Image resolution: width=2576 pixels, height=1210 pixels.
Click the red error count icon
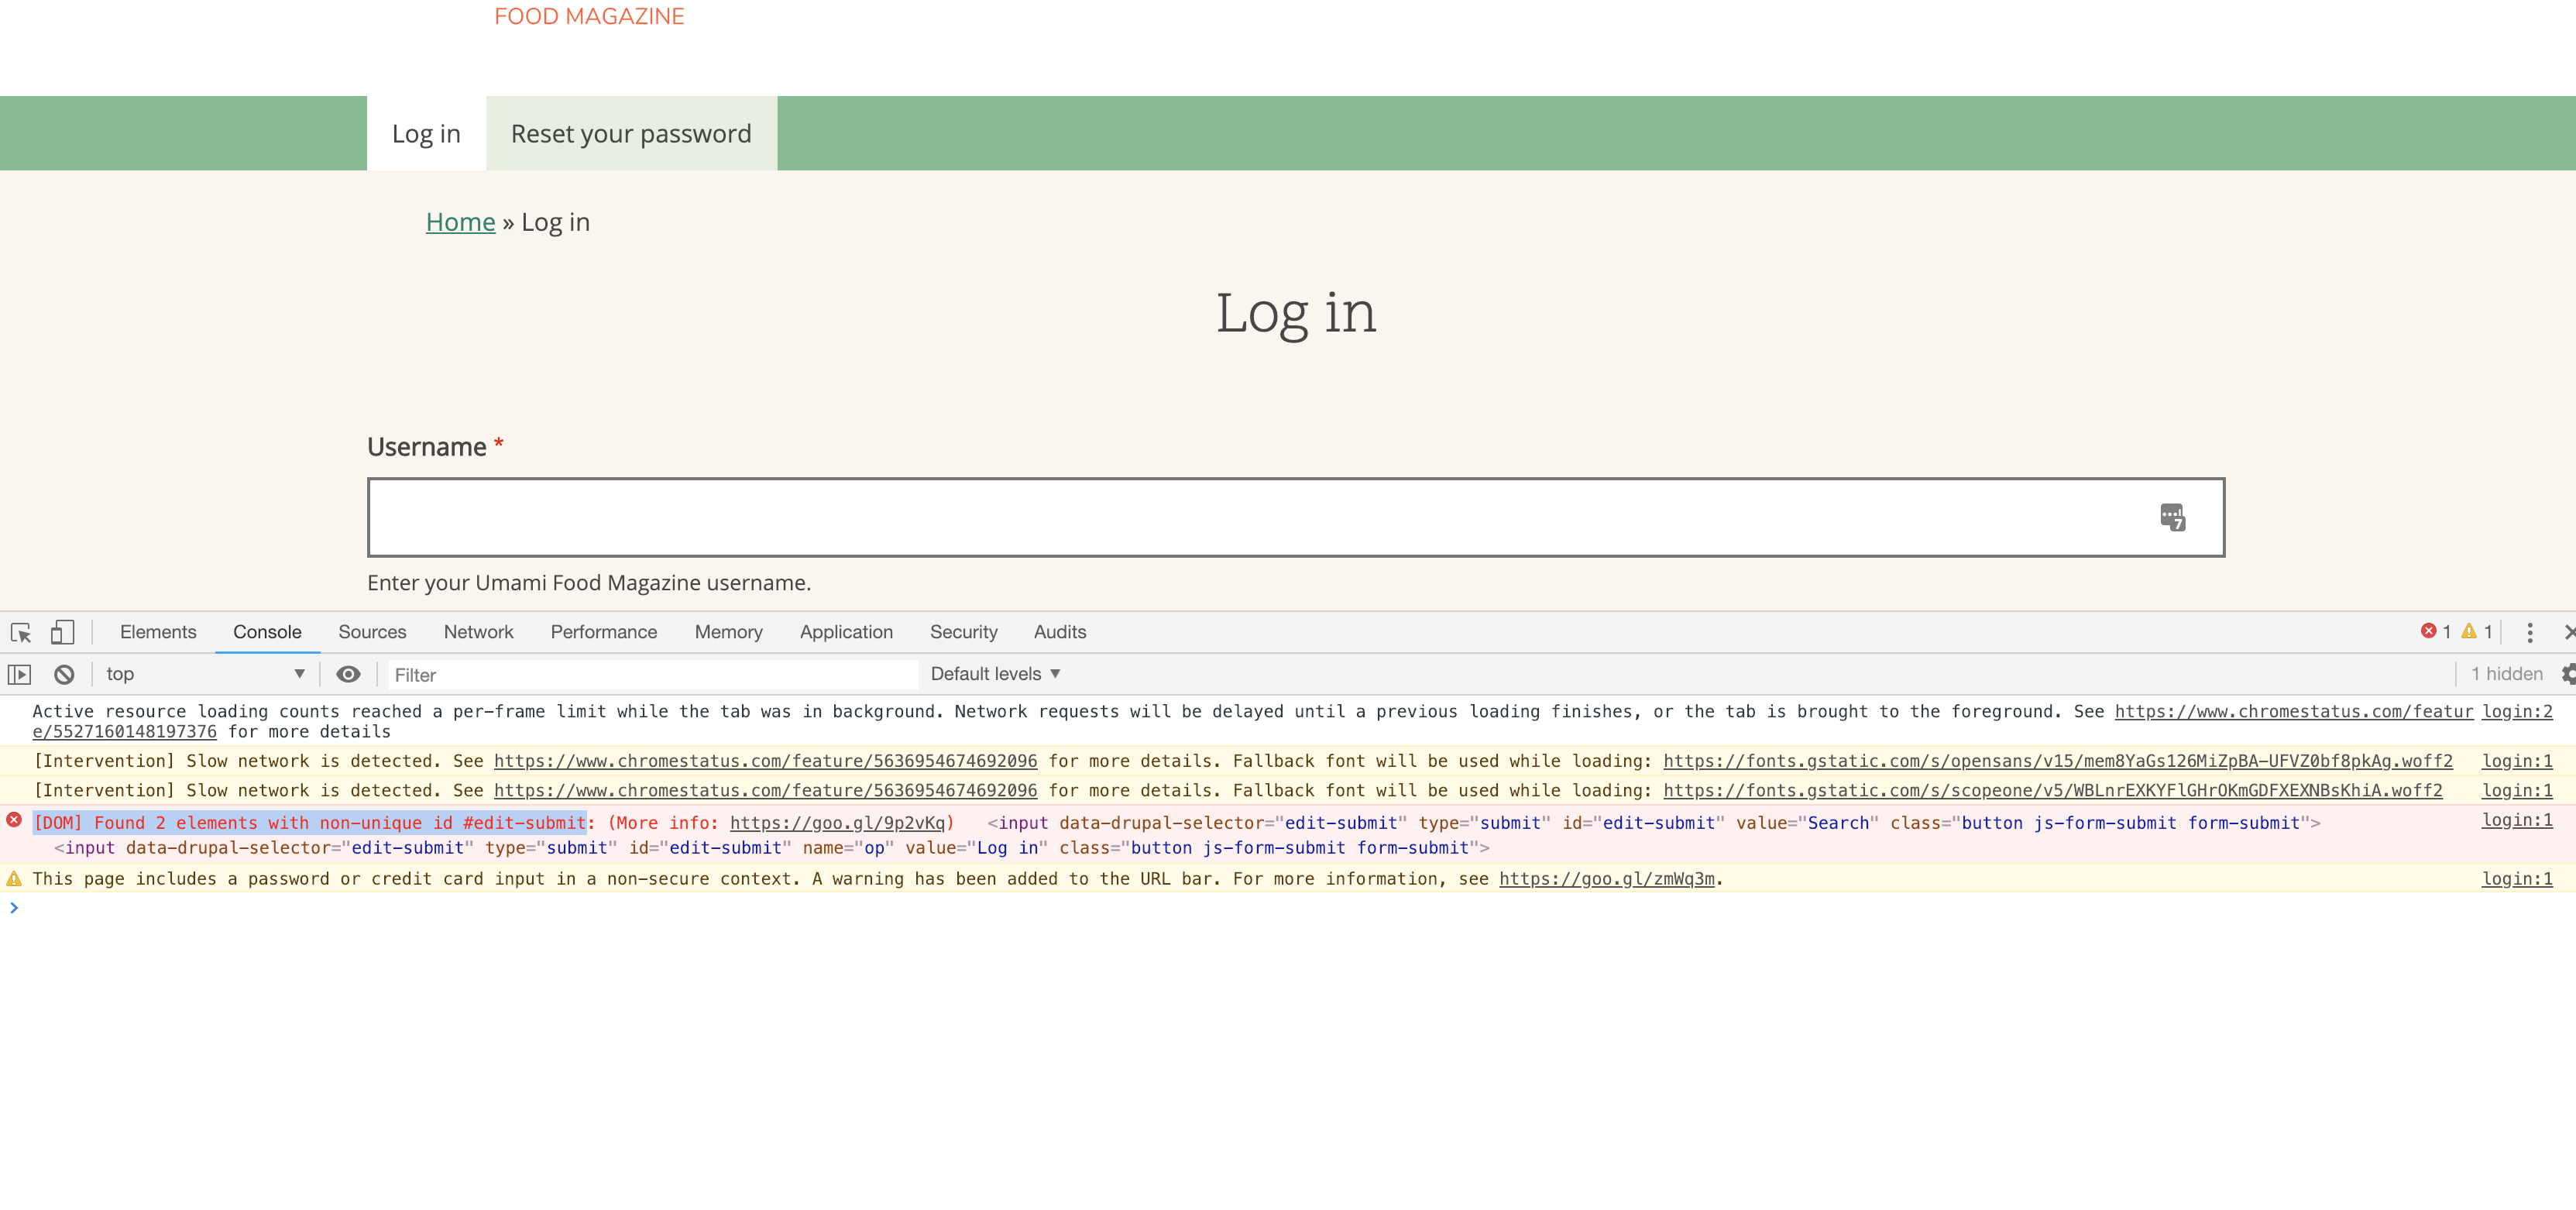pyautogui.click(x=2428, y=631)
